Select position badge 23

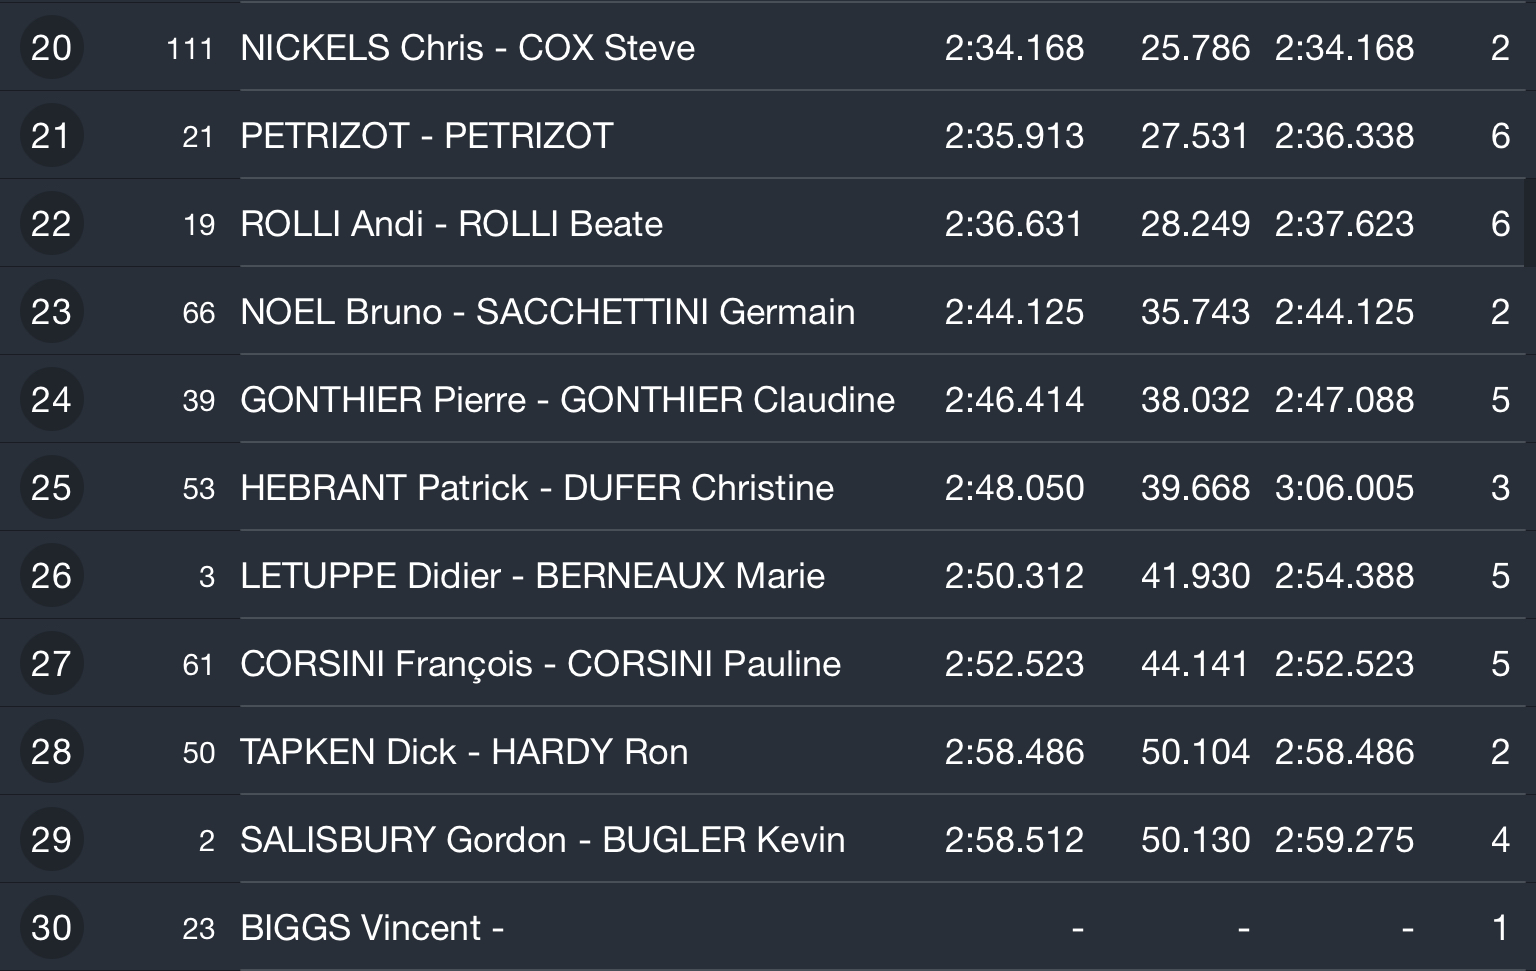point(51,311)
